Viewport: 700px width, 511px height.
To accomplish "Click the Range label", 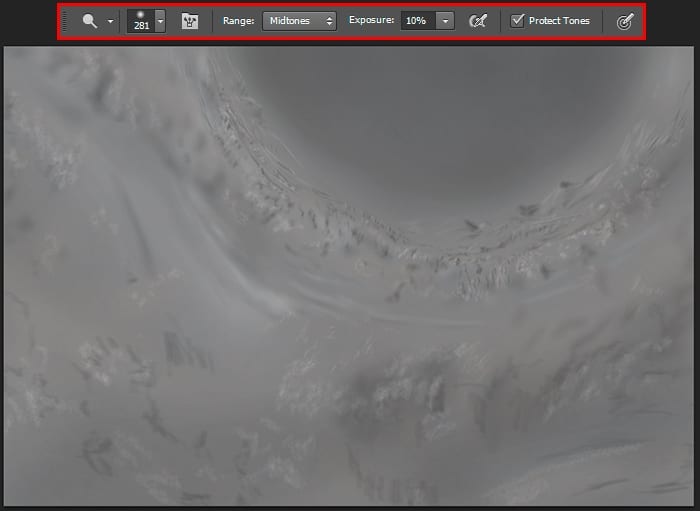I will click(x=238, y=21).
